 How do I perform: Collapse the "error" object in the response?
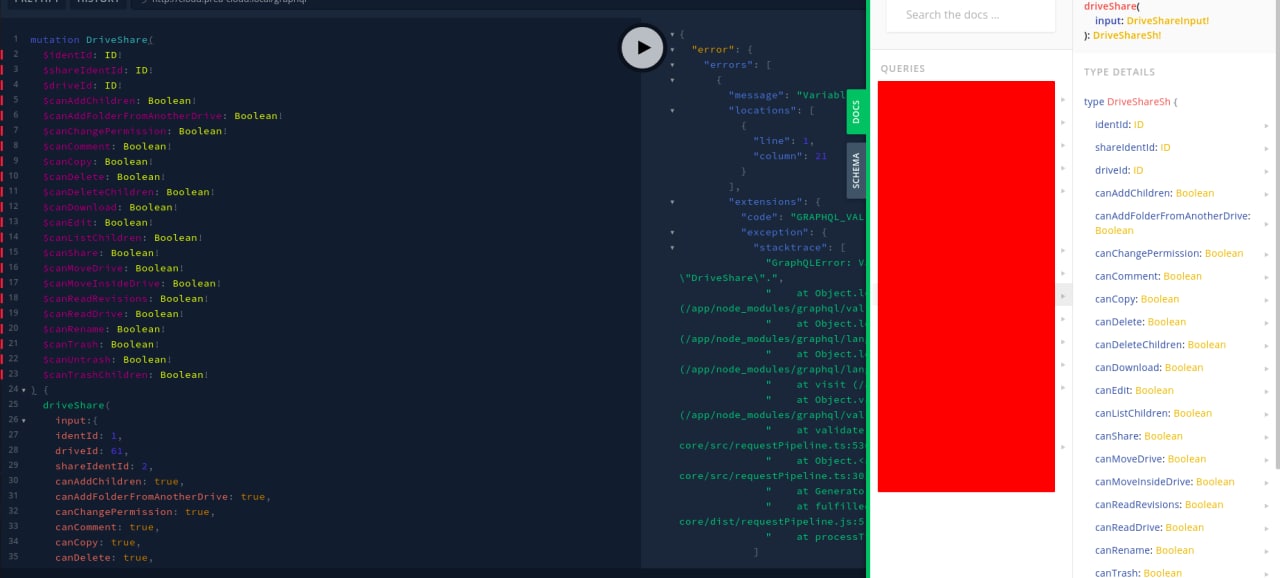pyautogui.click(x=672, y=49)
